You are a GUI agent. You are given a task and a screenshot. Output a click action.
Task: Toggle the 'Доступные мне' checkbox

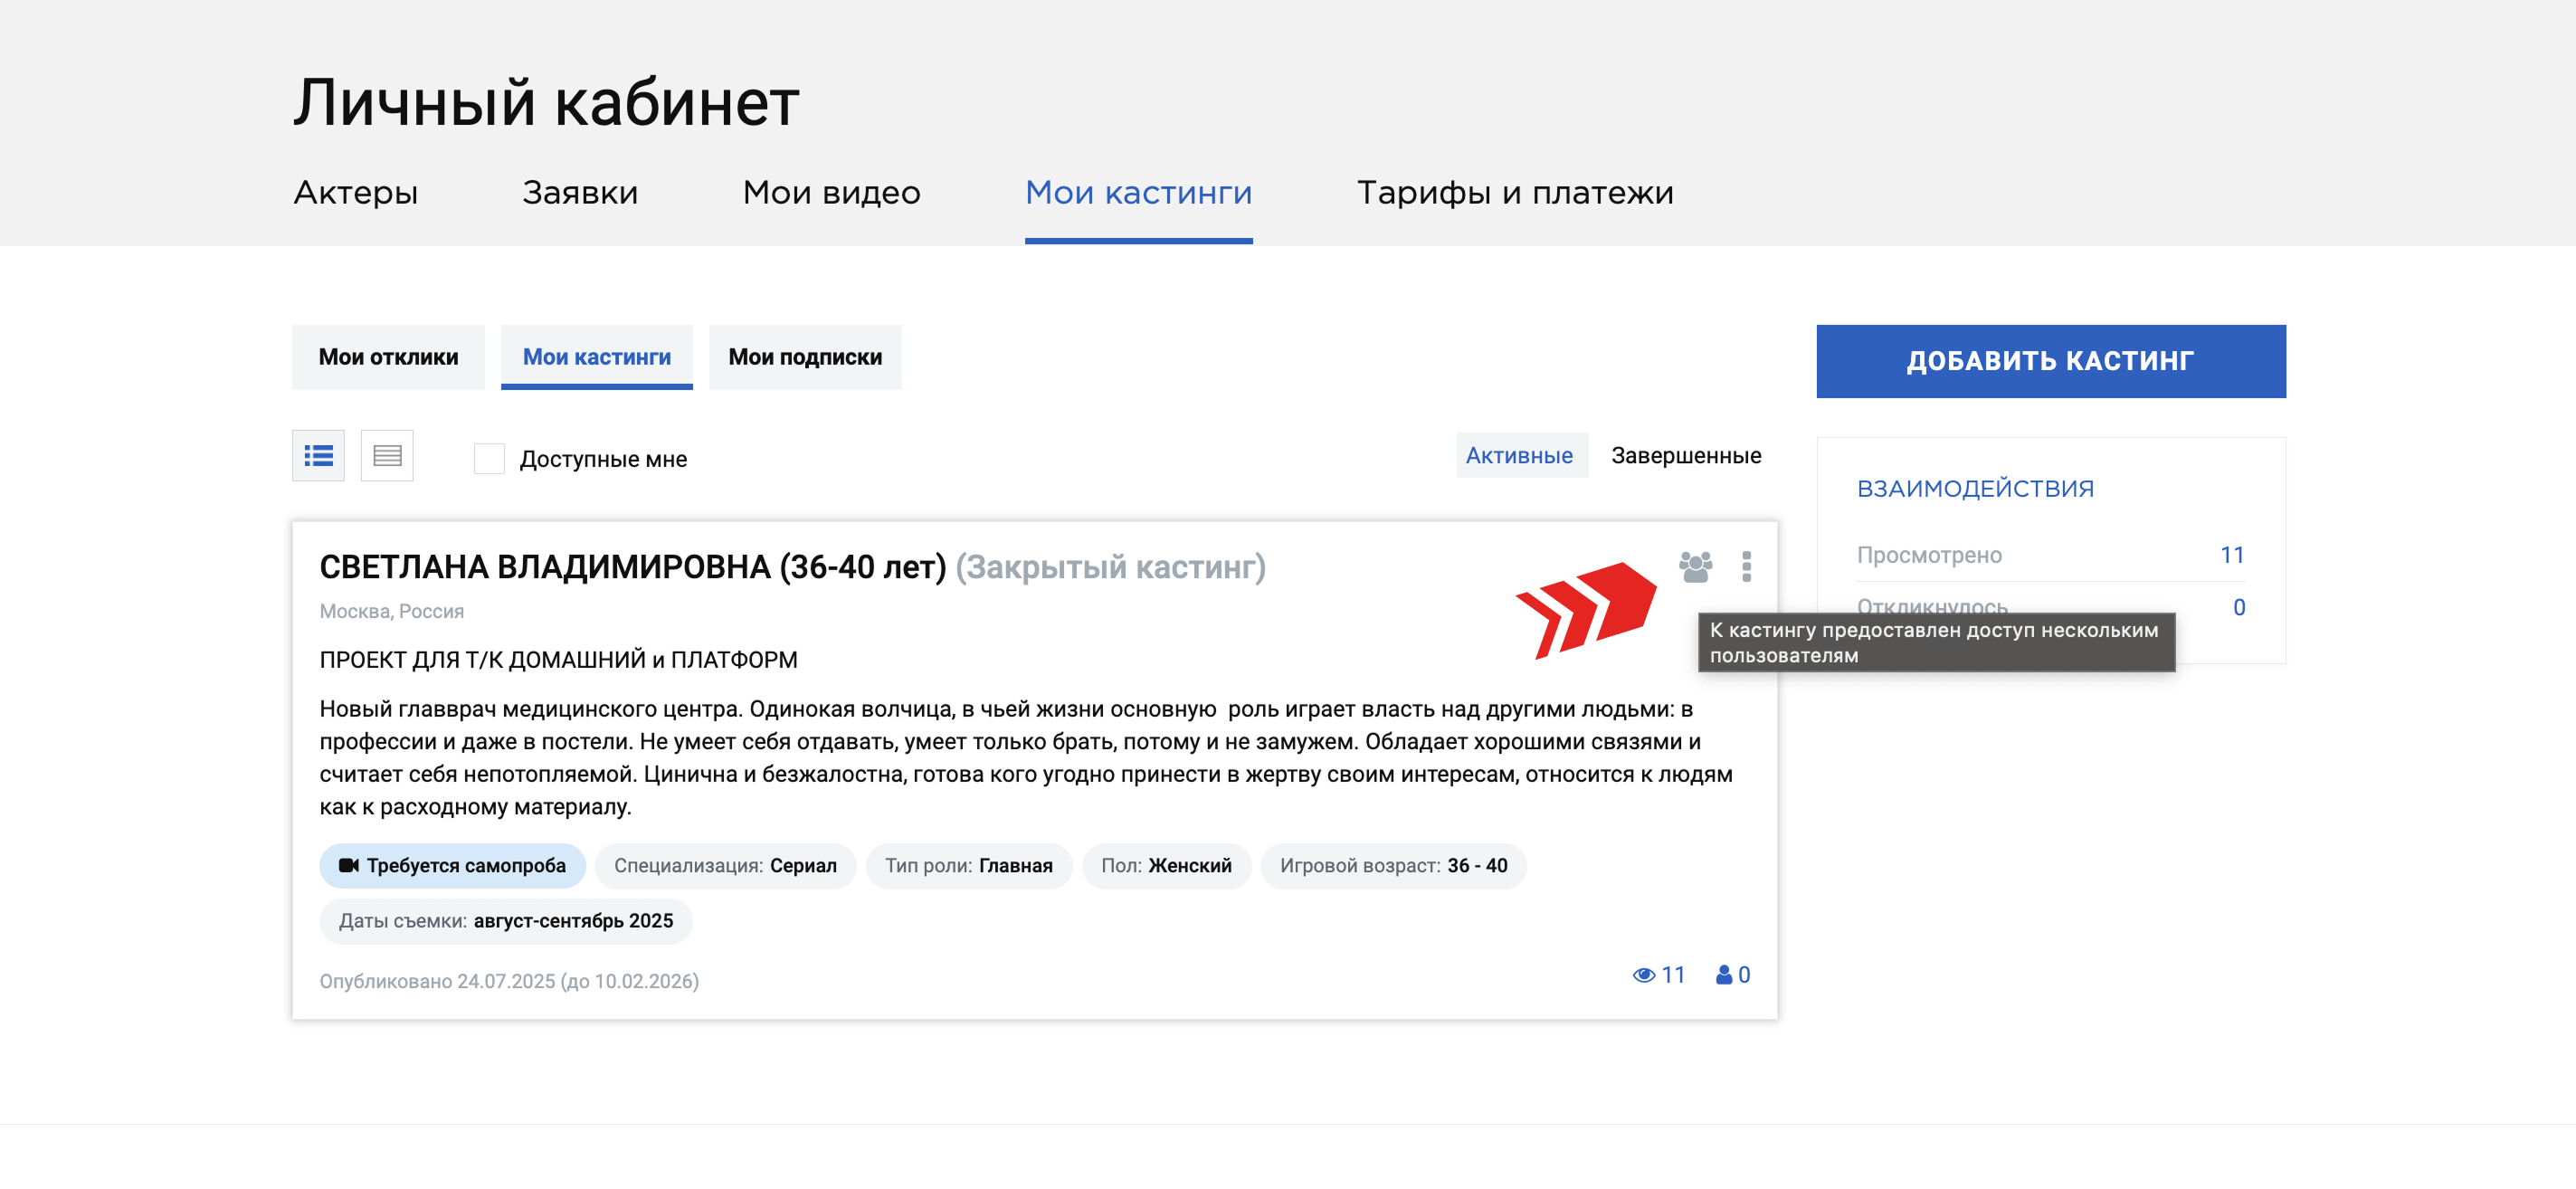(489, 459)
